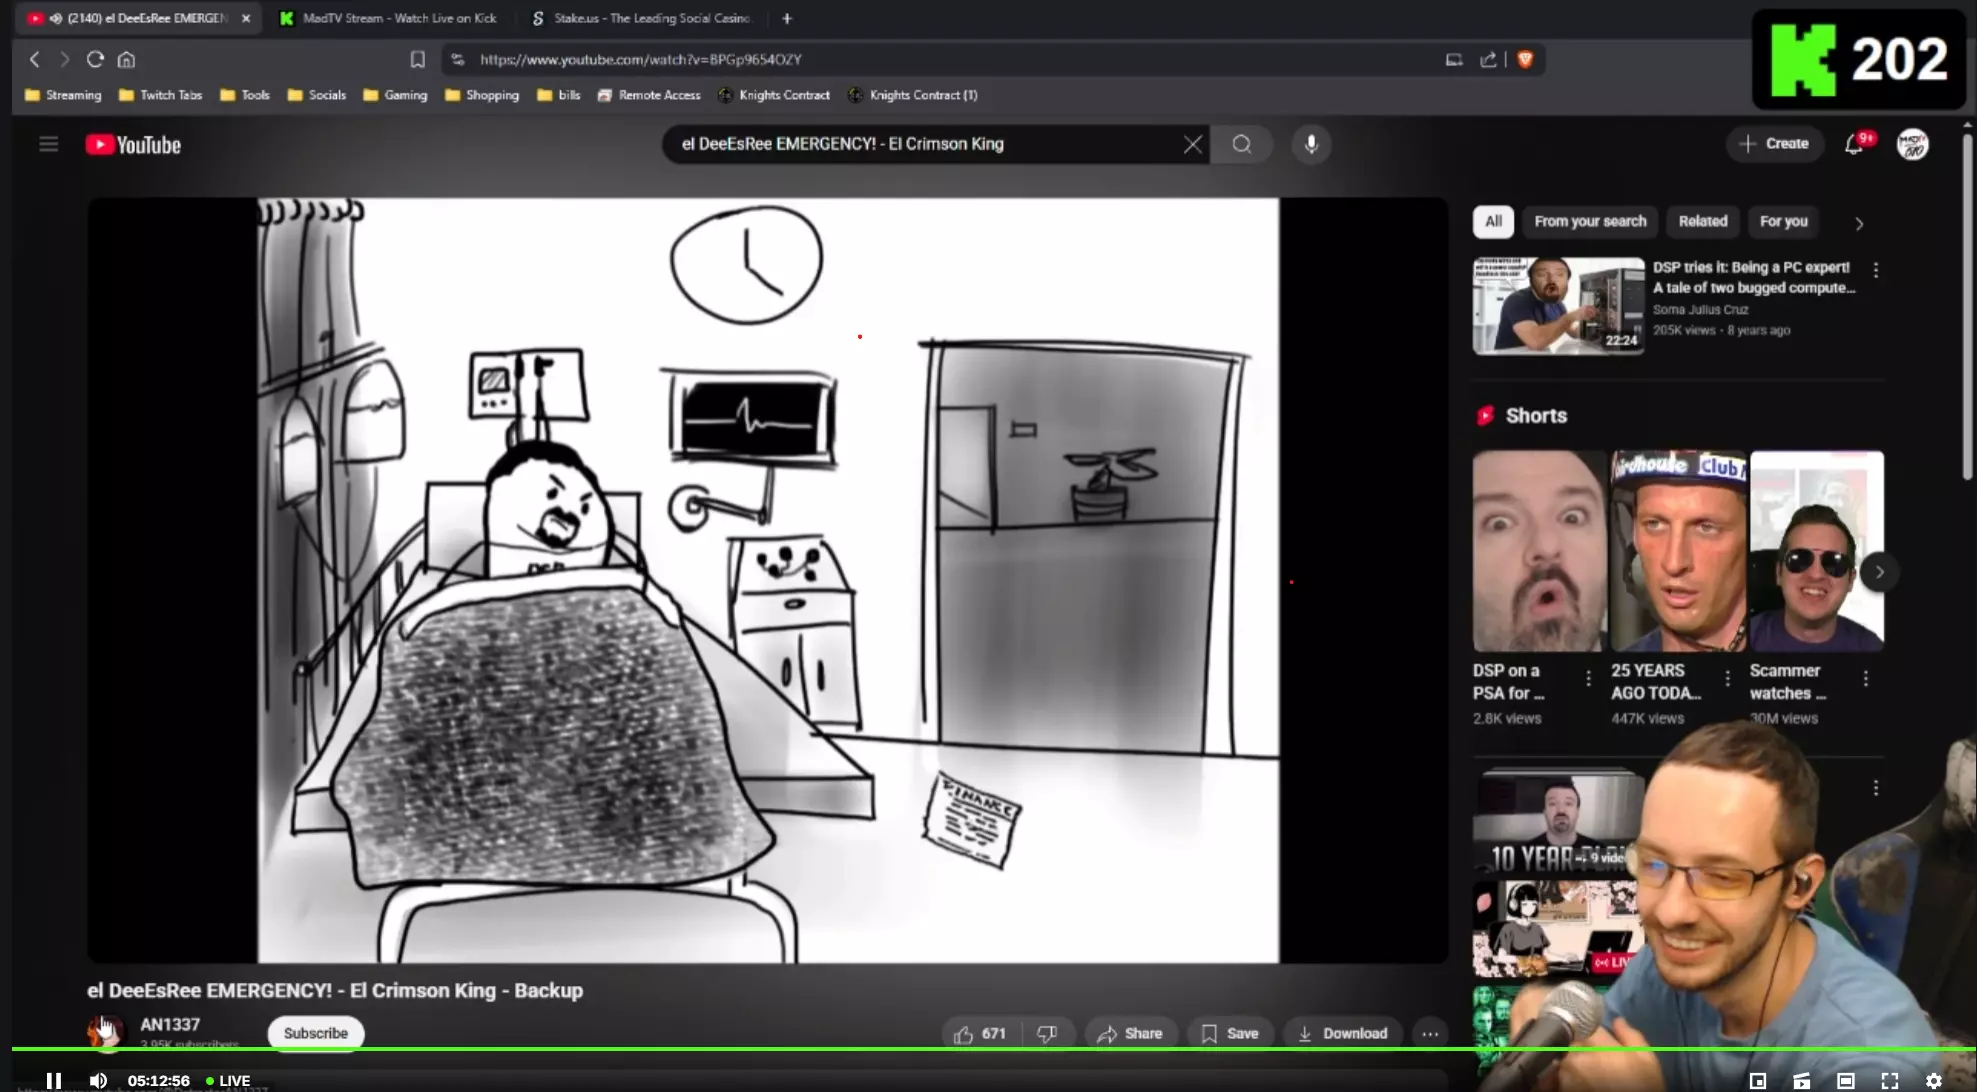Open the Create menu on YouTube

click(1775, 143)
